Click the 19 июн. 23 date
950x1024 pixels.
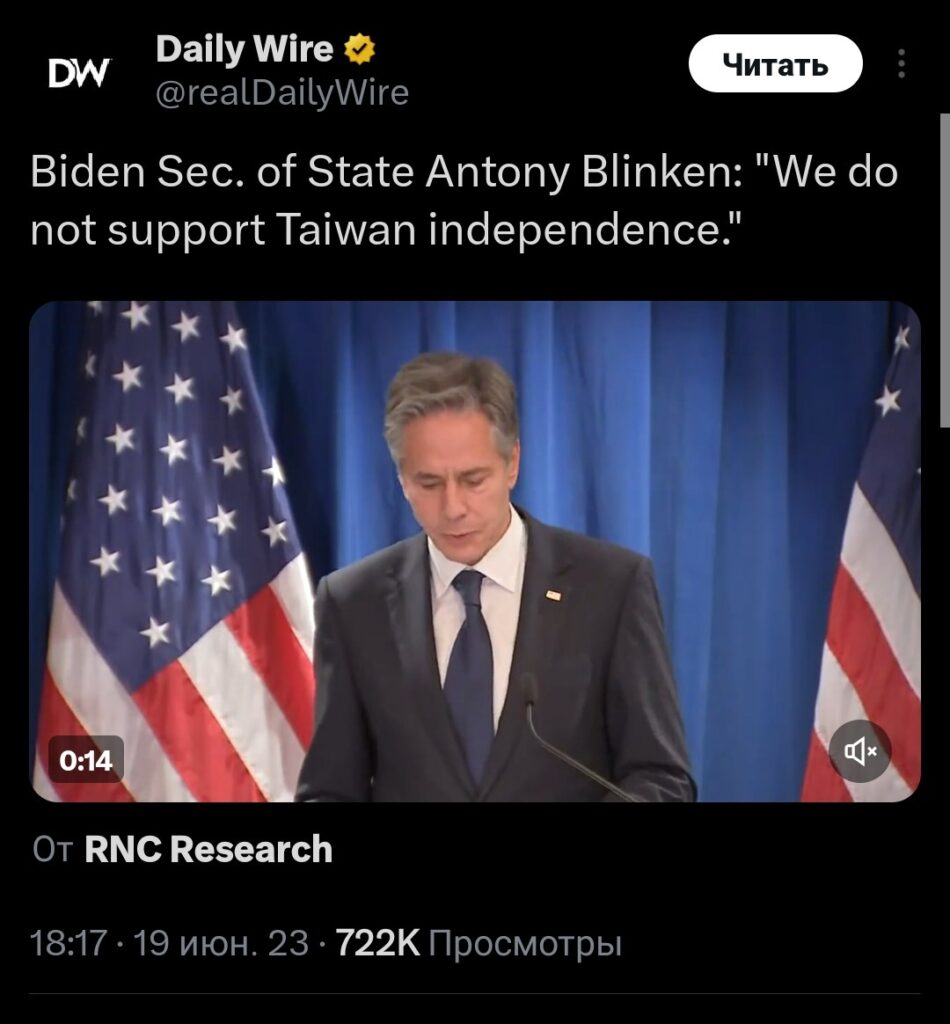pyautogui.click(x=221, y=943)
